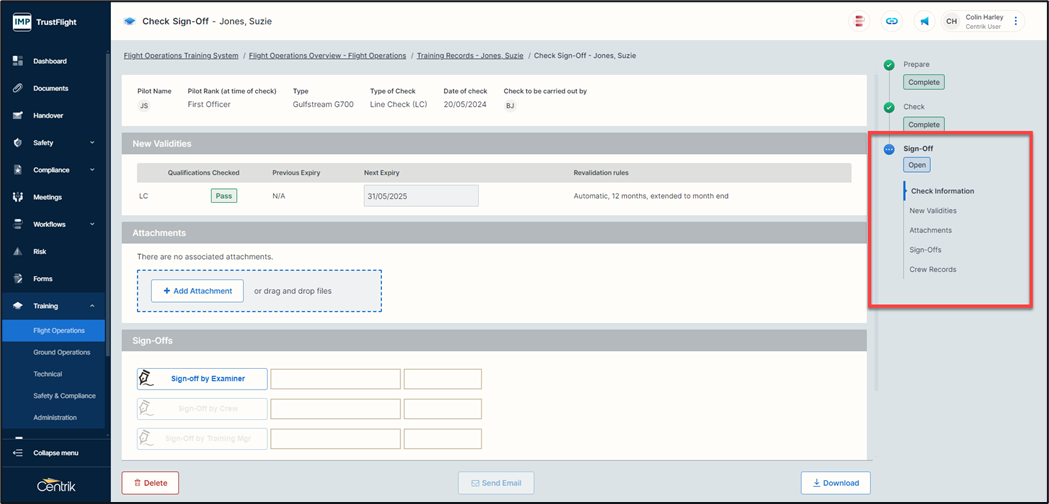
Task: Click the Documents paperclip icon
Action: click(x=18, y=88)
